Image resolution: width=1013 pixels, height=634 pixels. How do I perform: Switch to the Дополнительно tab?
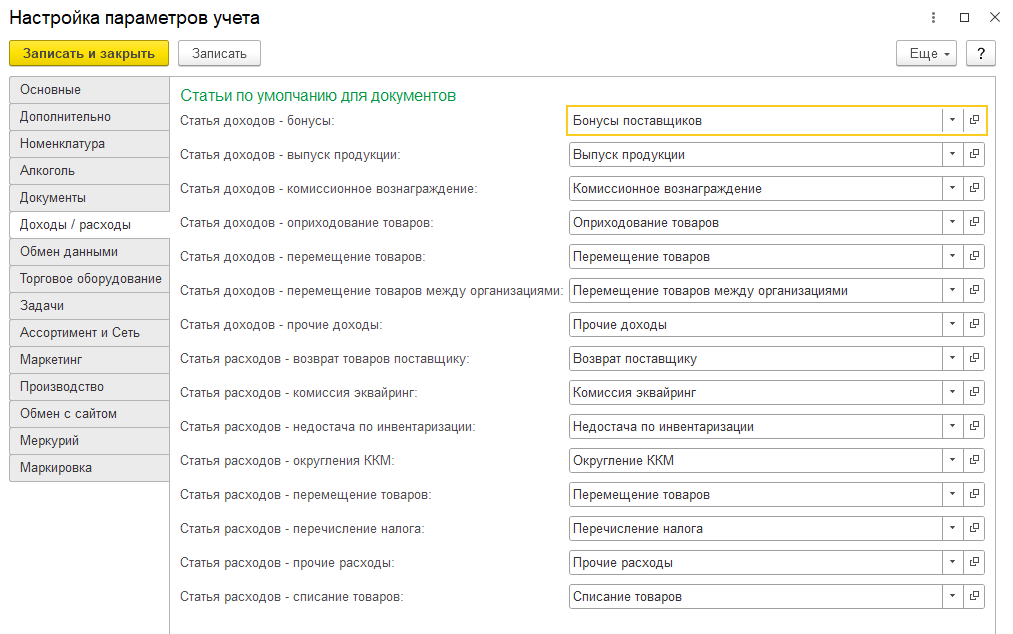click(89, 117)
